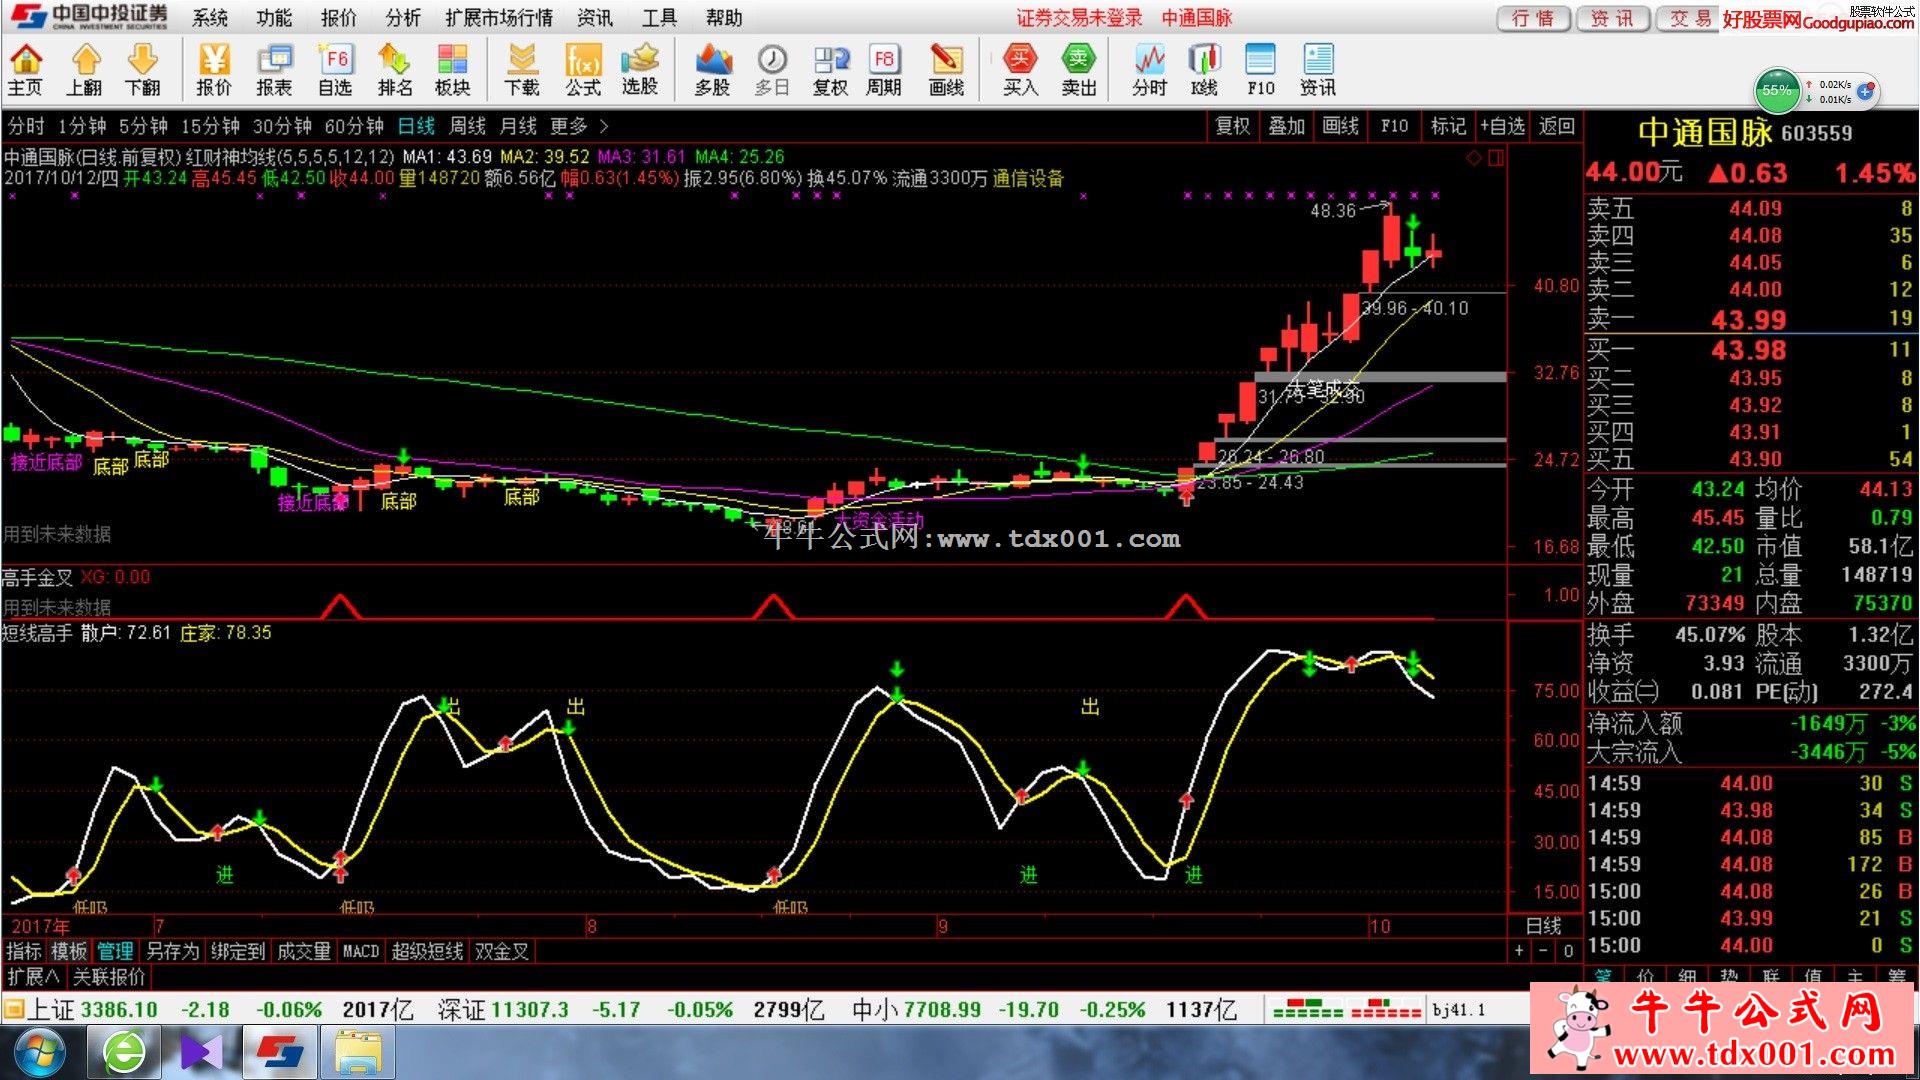Open the K线 candlestick icon
This screenshot has height=1080, width=1920.
[1204, 70]
